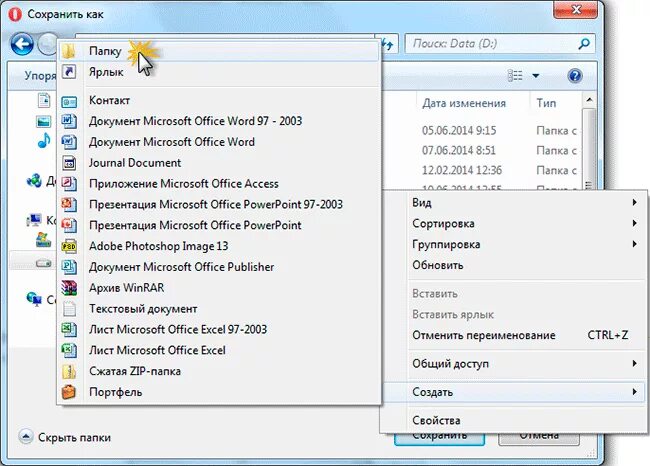Open help with the blue question mark icon
This screenshot has width=650, height=466.
575,76
